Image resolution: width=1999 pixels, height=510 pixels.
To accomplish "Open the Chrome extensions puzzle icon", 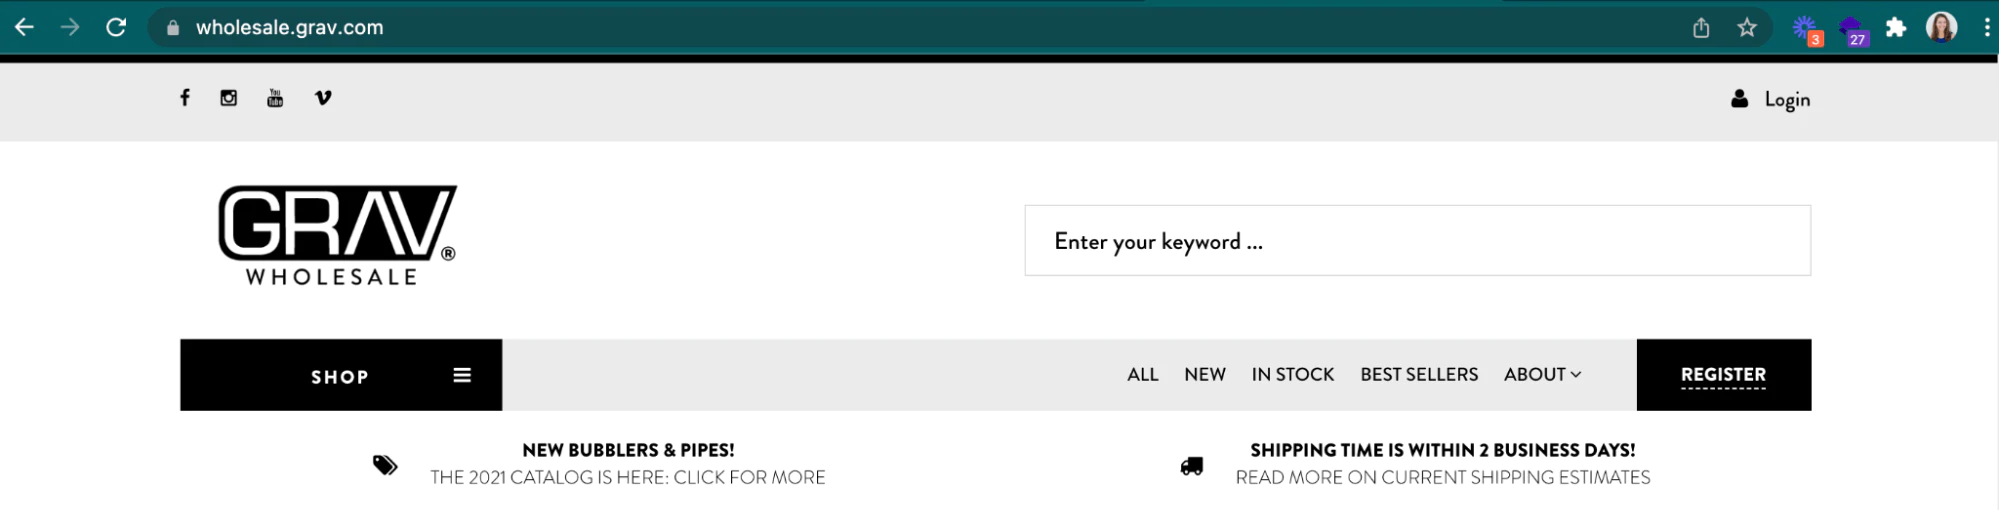I will click(1896, 28).
